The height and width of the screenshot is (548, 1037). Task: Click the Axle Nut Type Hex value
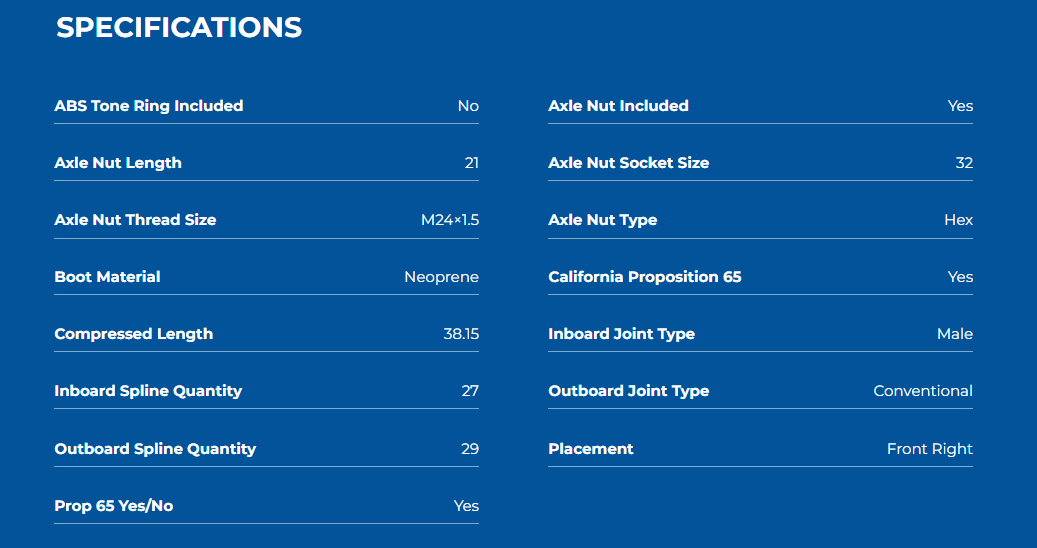(x=958, y=219)
